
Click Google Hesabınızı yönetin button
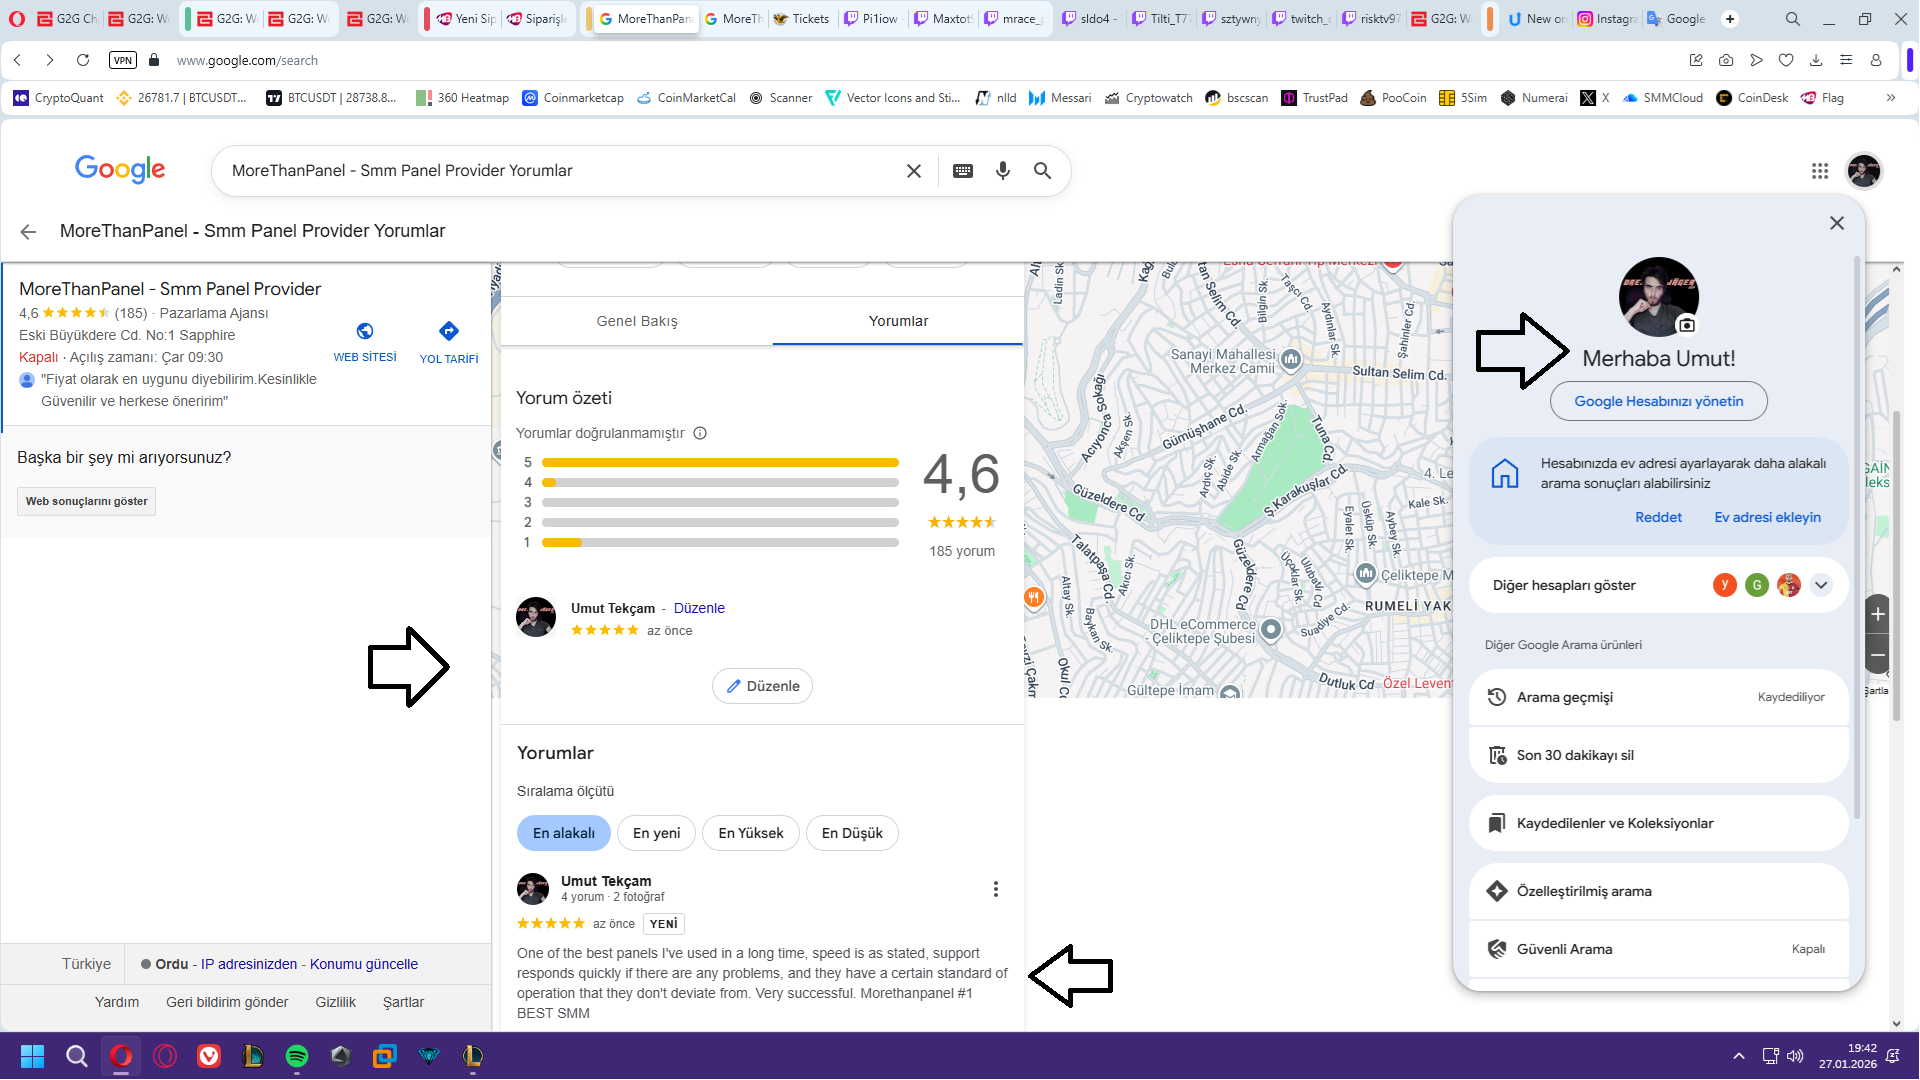tap(1658, 401)
